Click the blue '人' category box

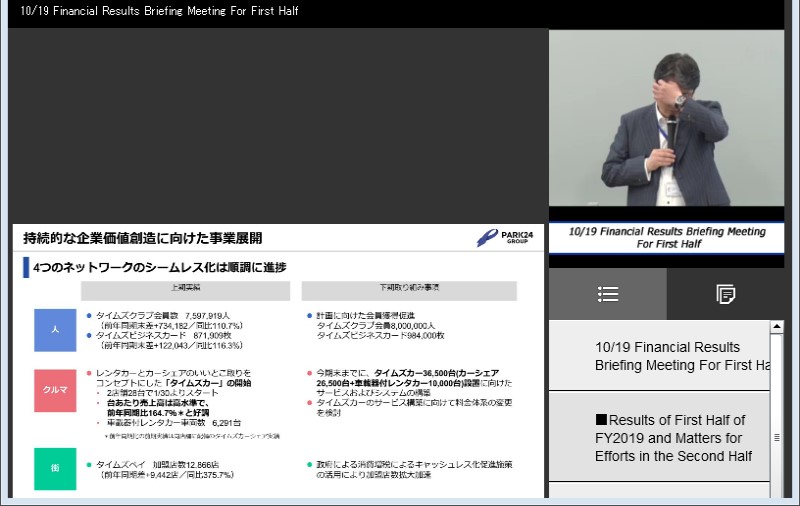[55, 330]
